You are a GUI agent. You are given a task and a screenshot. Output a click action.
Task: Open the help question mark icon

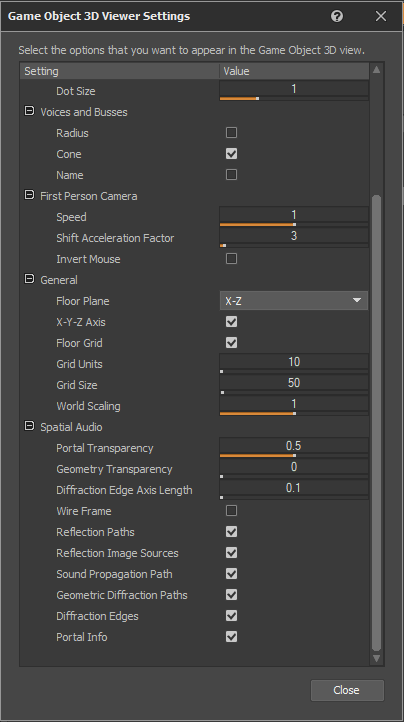point(337,16)
